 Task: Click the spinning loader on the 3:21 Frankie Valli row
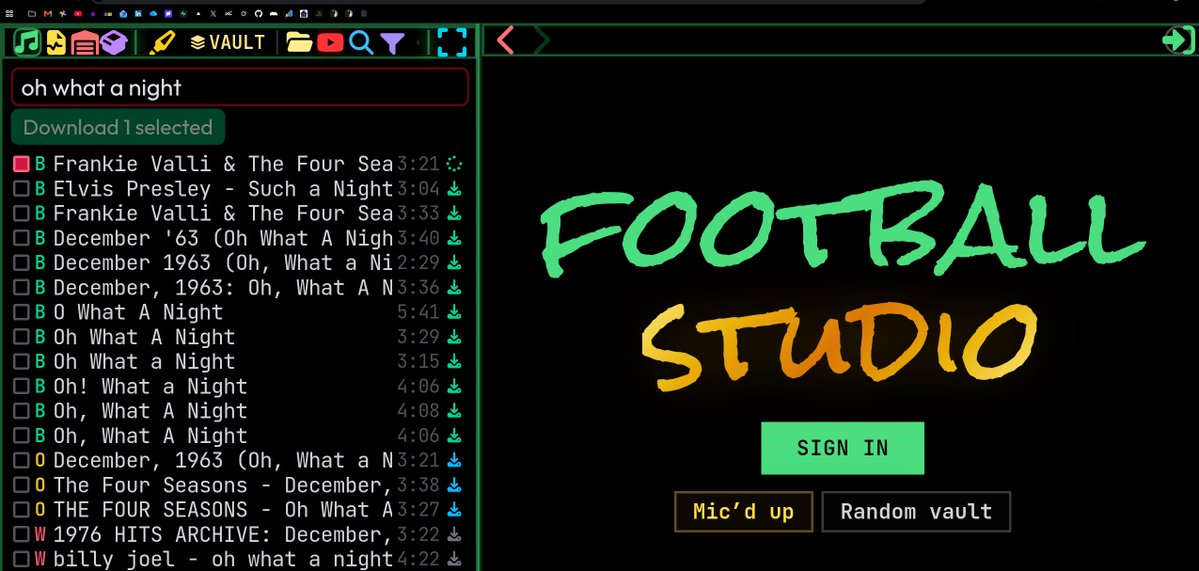pos(454,164)
